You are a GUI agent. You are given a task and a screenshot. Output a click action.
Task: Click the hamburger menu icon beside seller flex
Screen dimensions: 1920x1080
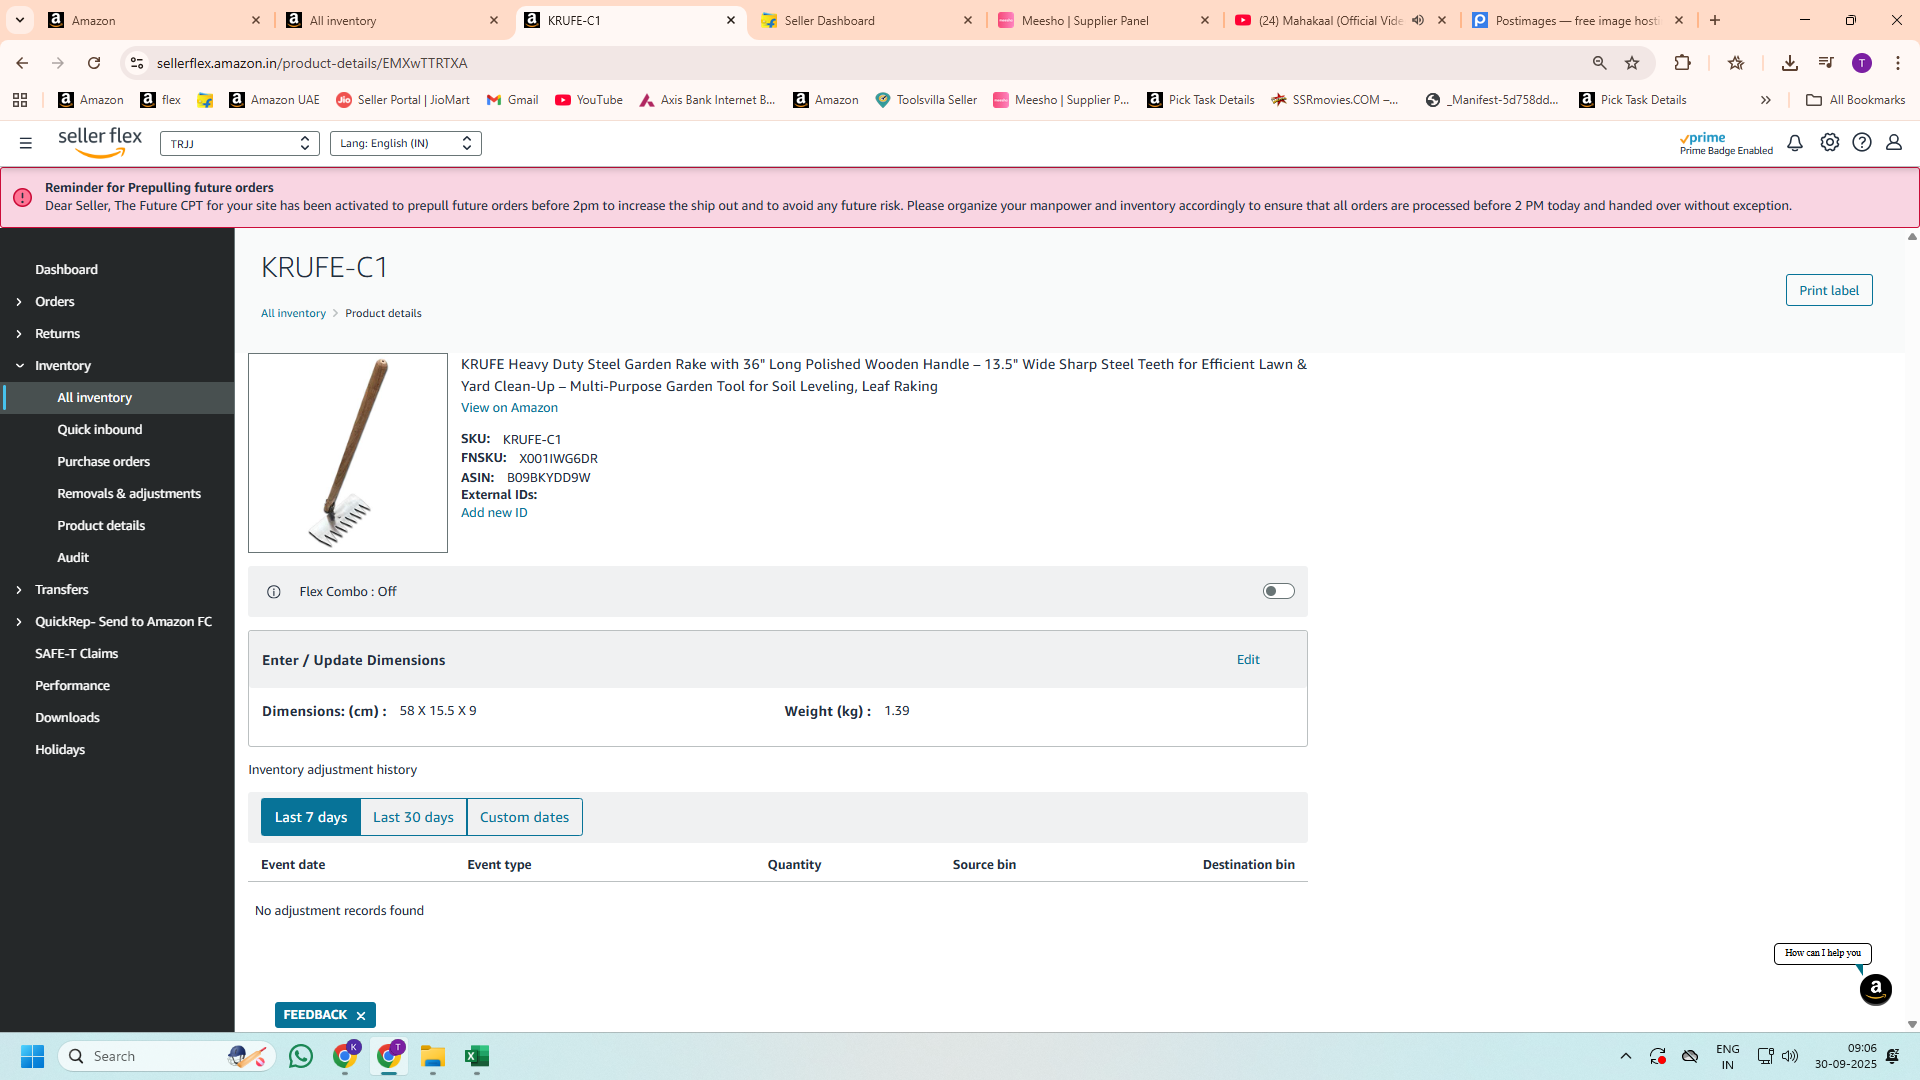click(26, 143)
